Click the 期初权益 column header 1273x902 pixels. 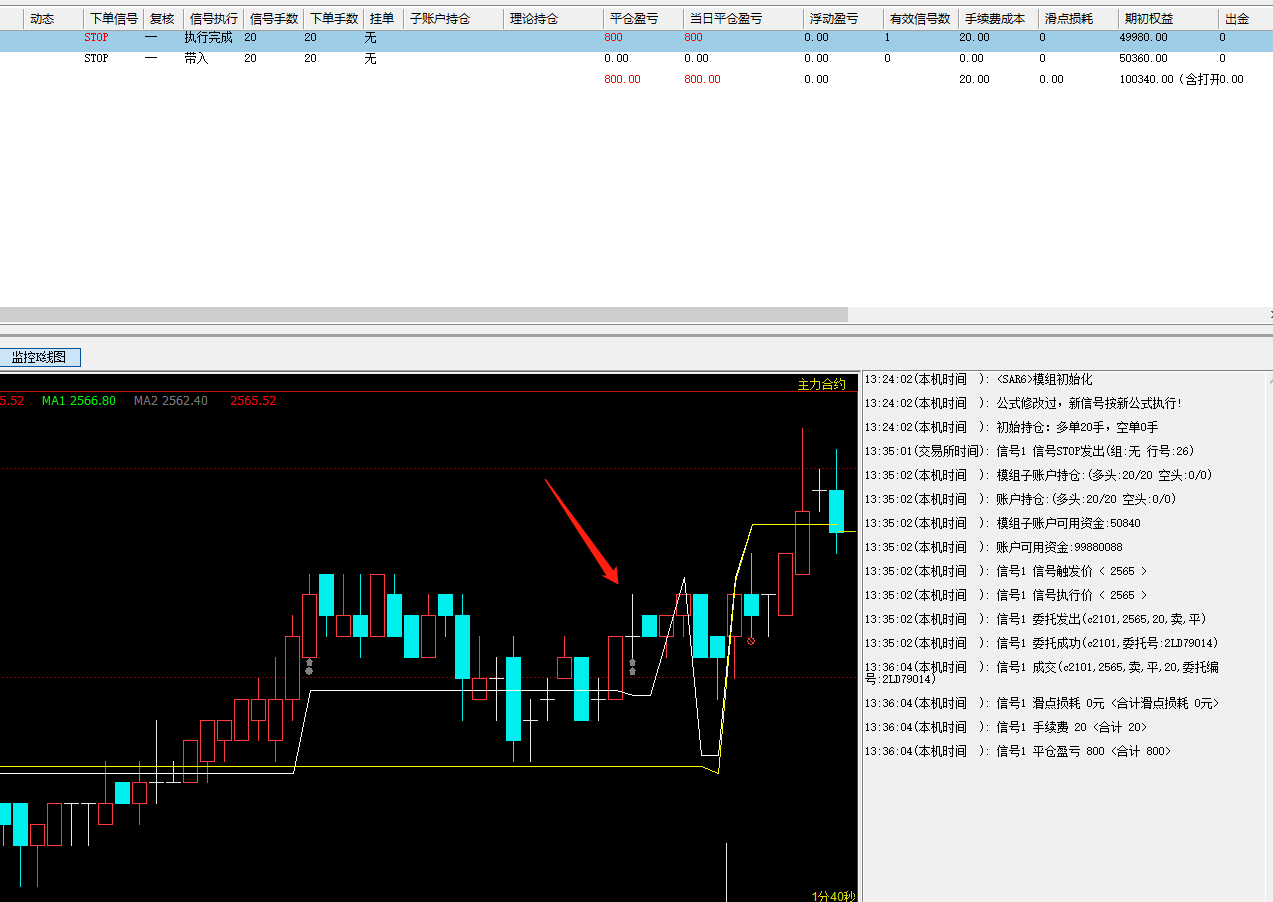(x=1148, y=19)
